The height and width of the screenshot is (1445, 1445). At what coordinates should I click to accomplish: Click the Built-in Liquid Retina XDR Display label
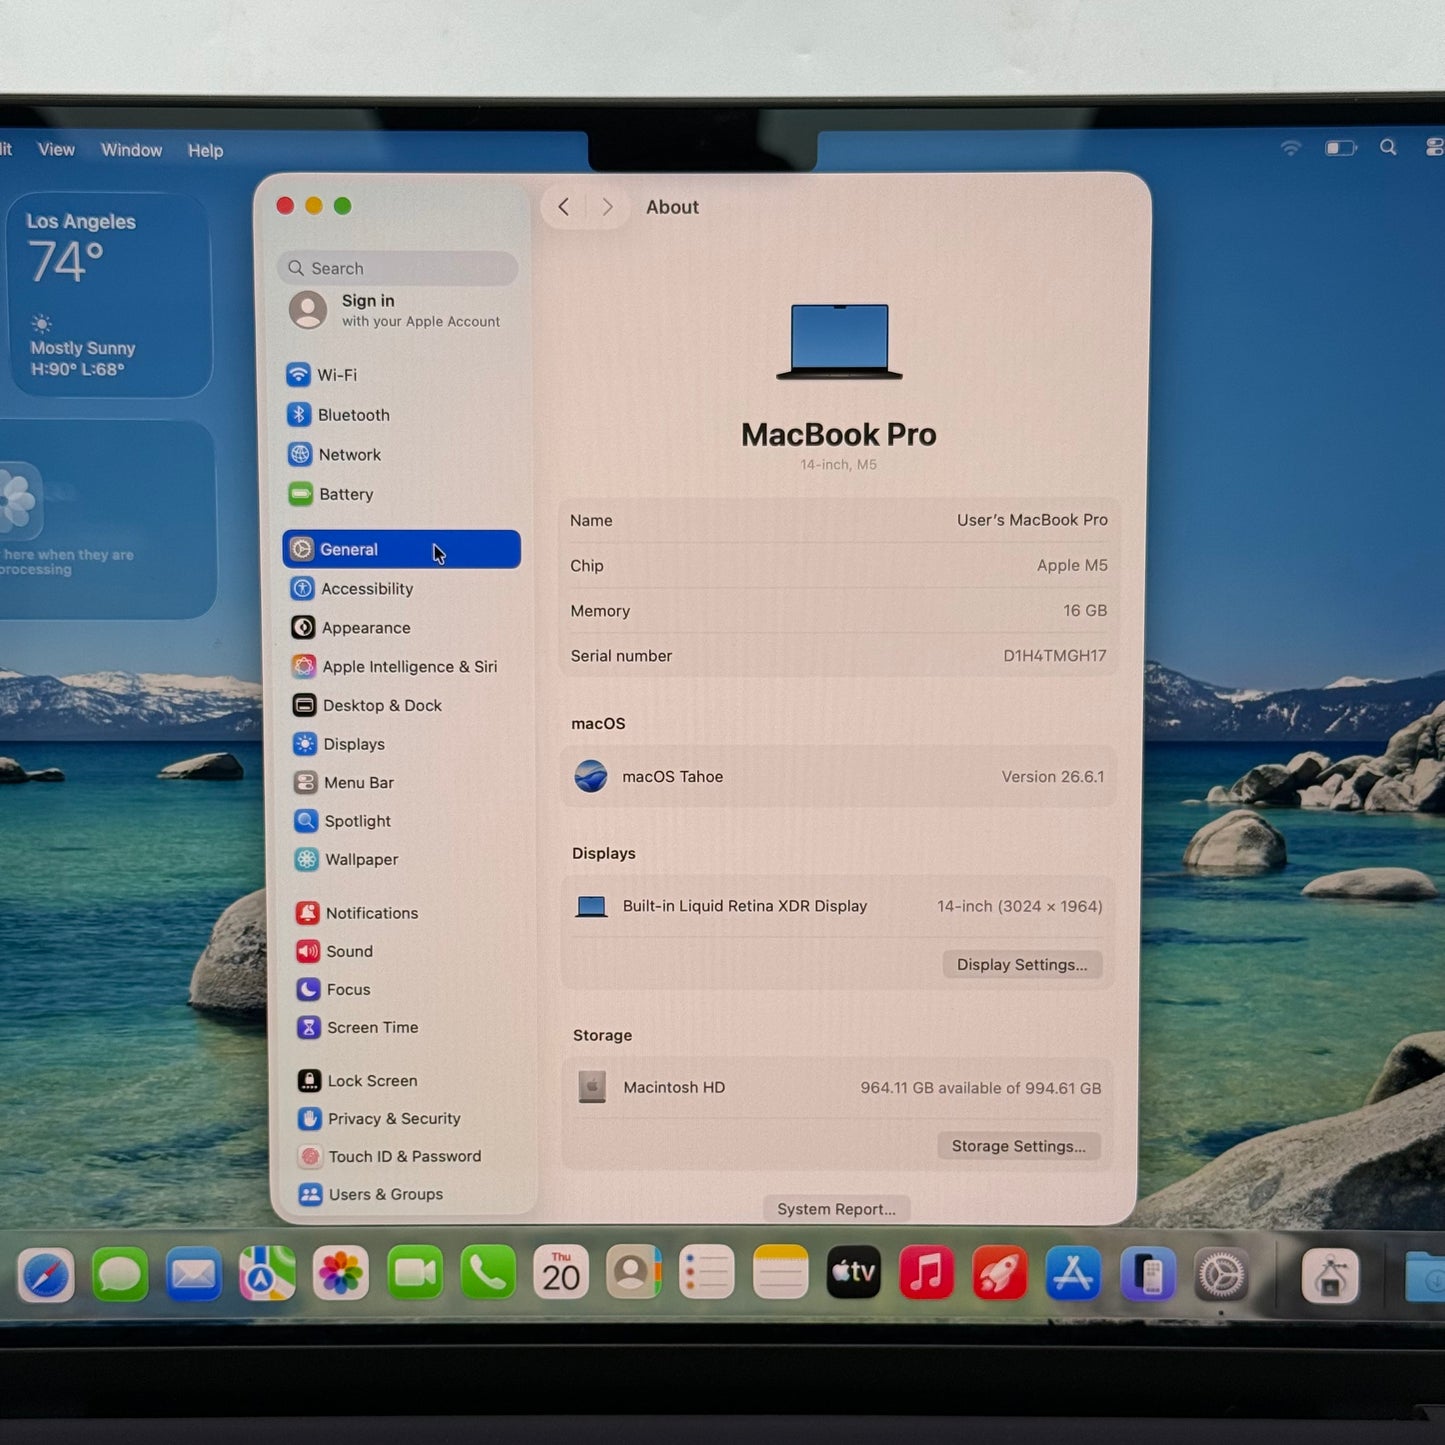(745, 906)
